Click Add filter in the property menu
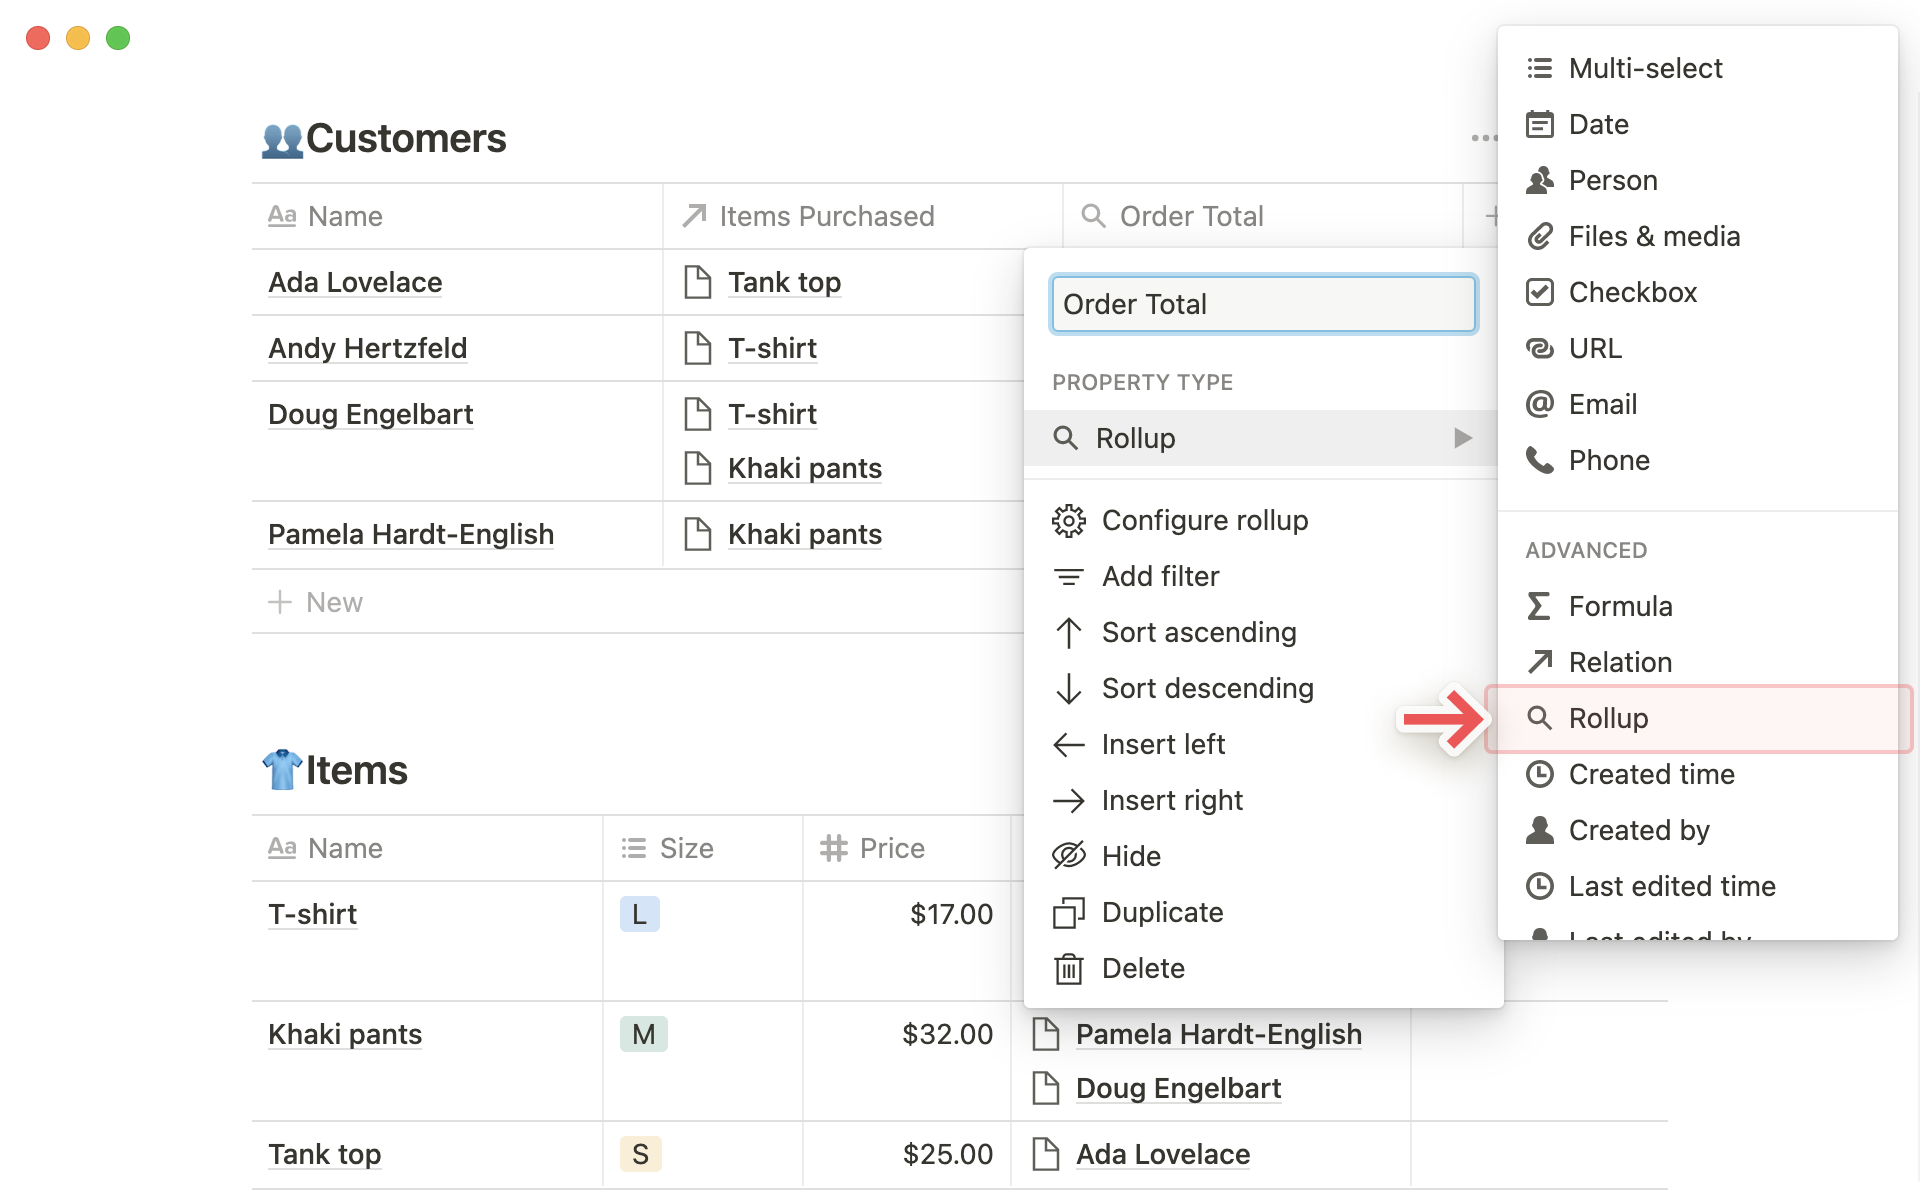The image size is (1920, 1200). click(1158, 575)
